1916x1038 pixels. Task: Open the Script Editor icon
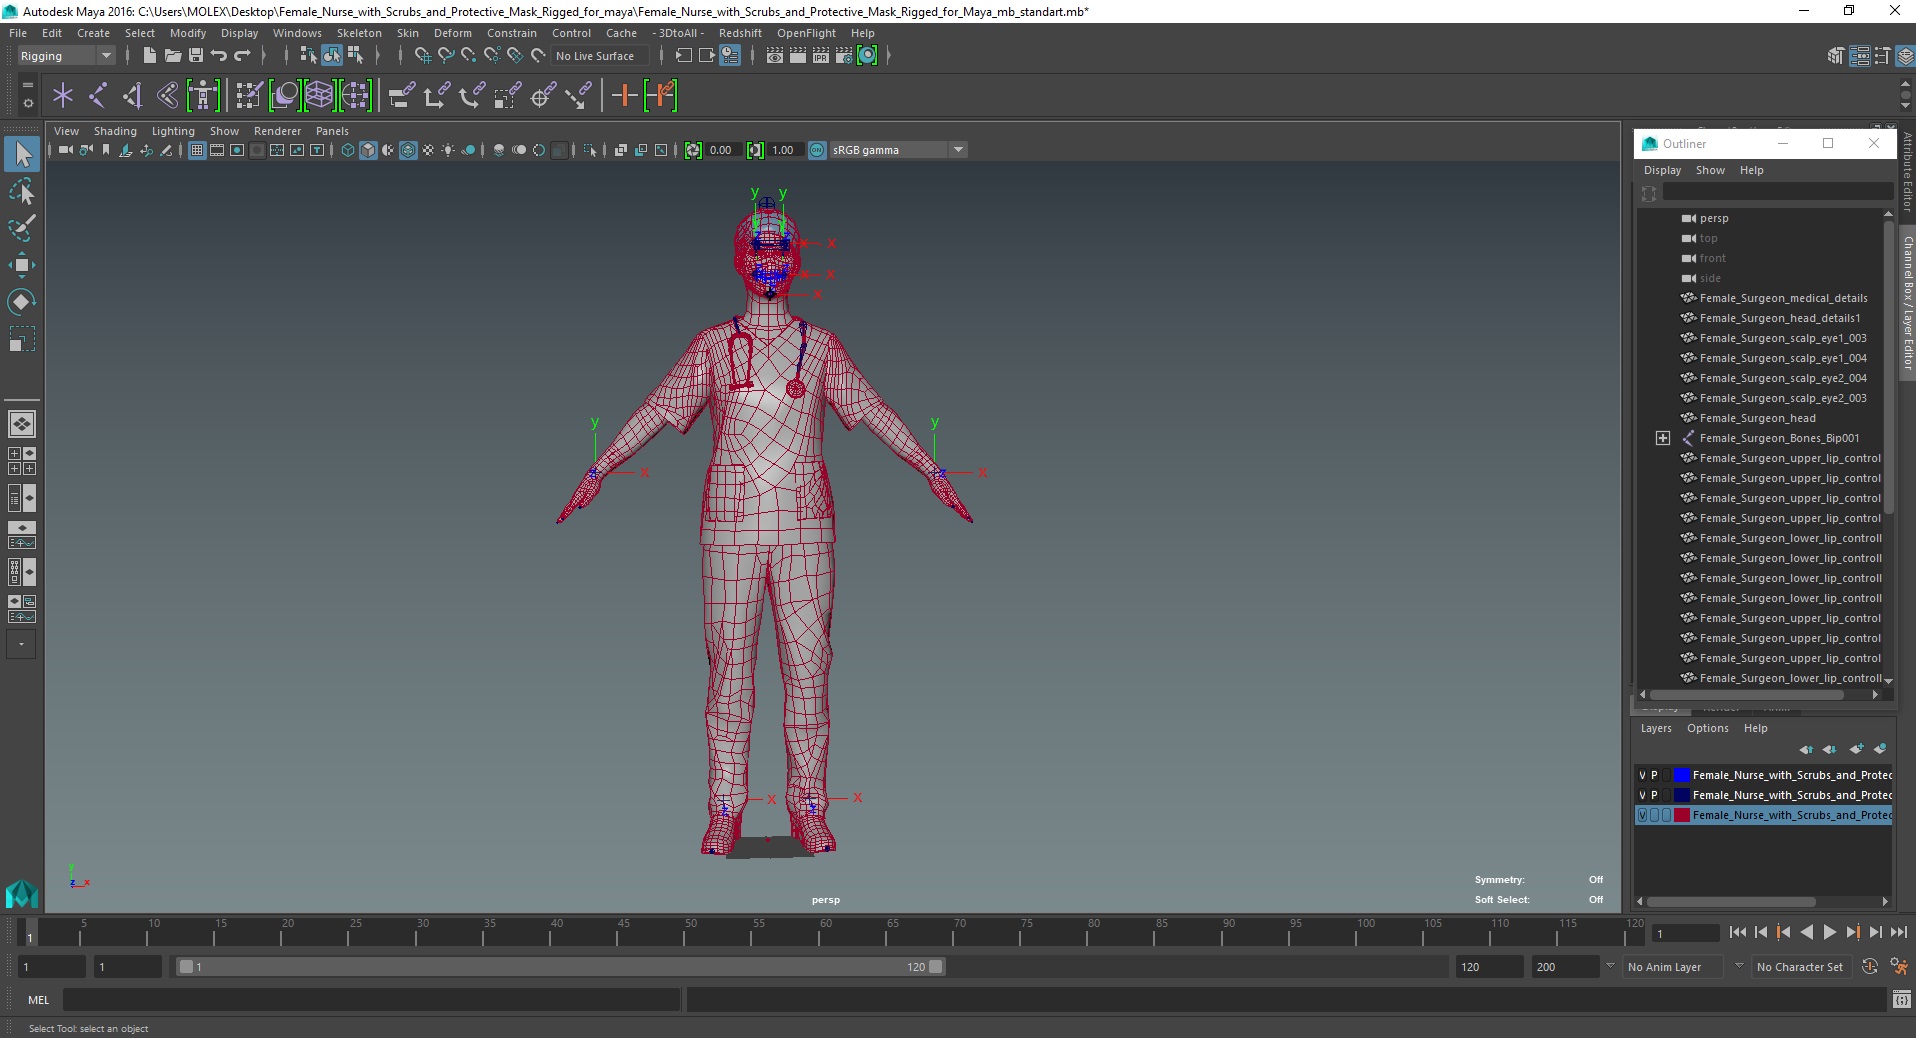click(x=1902, y=999)
